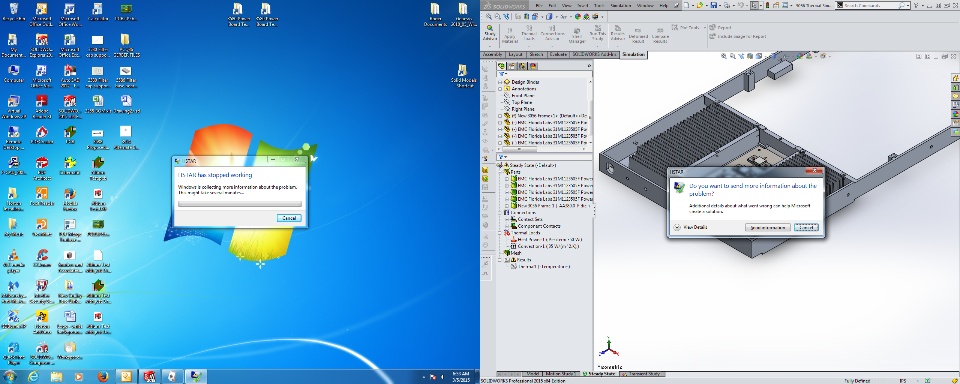This screenshot has width=960, height=384.
Task: Click Apply Material in the Simulation toolbar
Action: tap(509, 36)
